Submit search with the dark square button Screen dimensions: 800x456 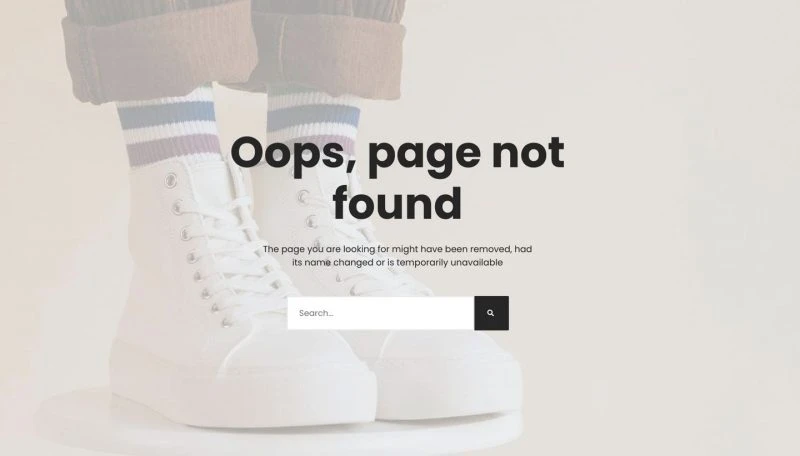click(491, 313)
